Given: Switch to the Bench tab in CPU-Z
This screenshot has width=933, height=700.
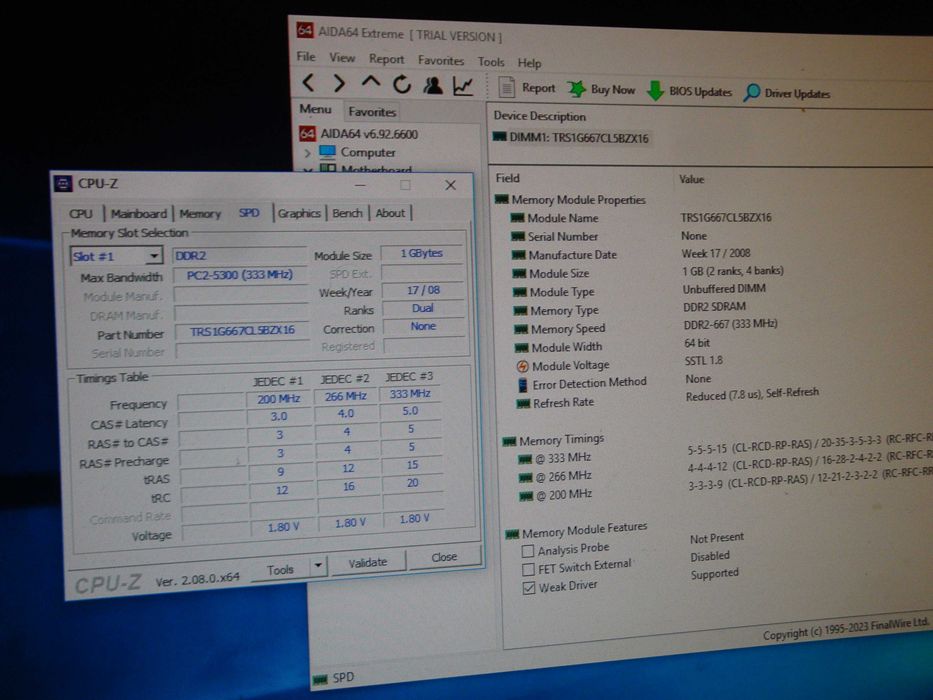Looking at the screenshot, I should pos(347,213).
